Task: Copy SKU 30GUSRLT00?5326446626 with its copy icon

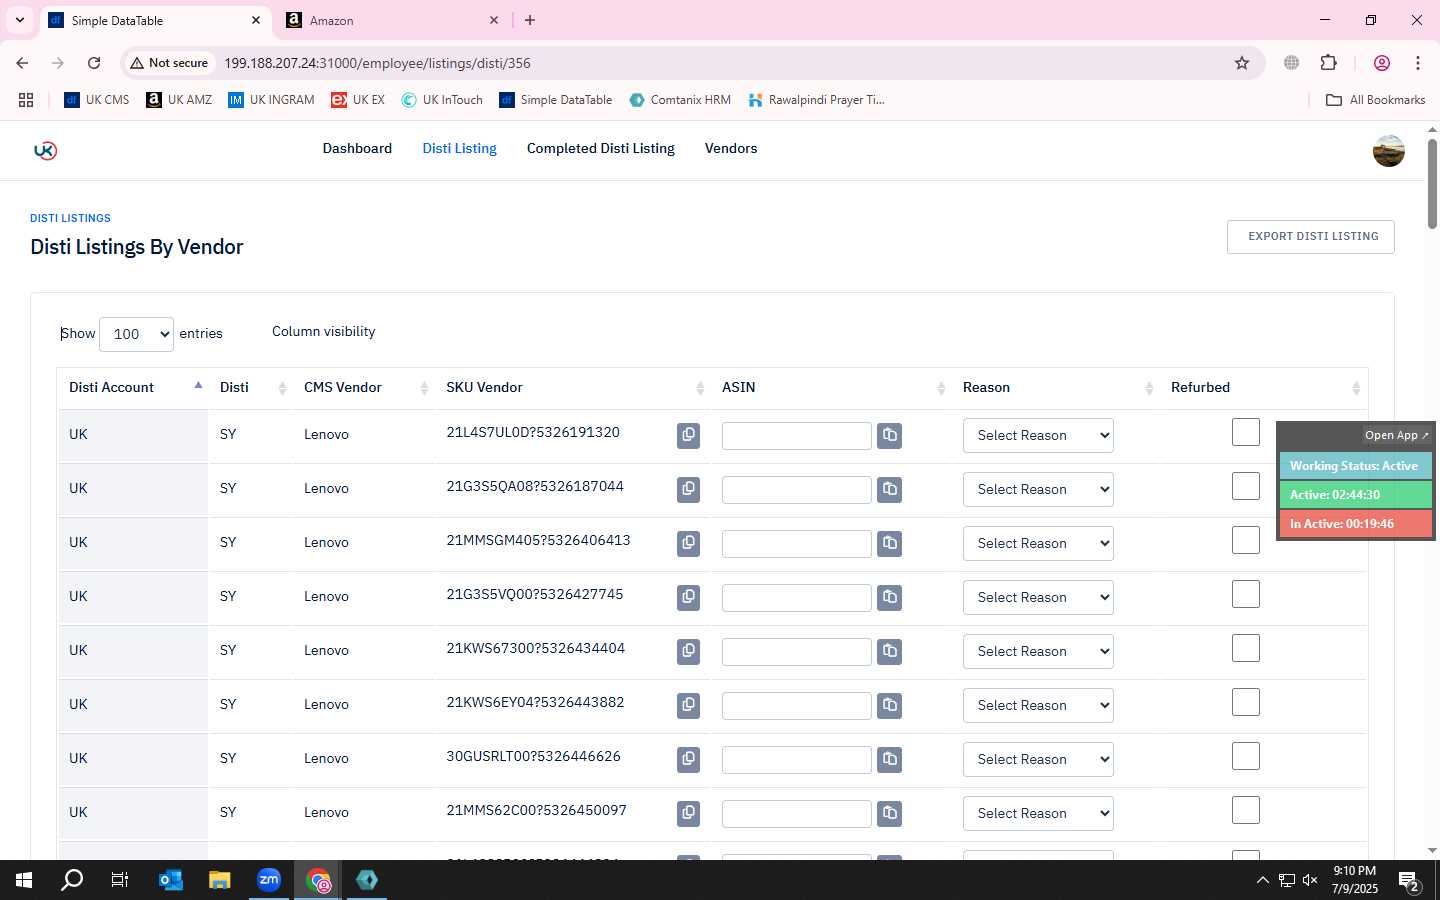Action: coord(688,759)
